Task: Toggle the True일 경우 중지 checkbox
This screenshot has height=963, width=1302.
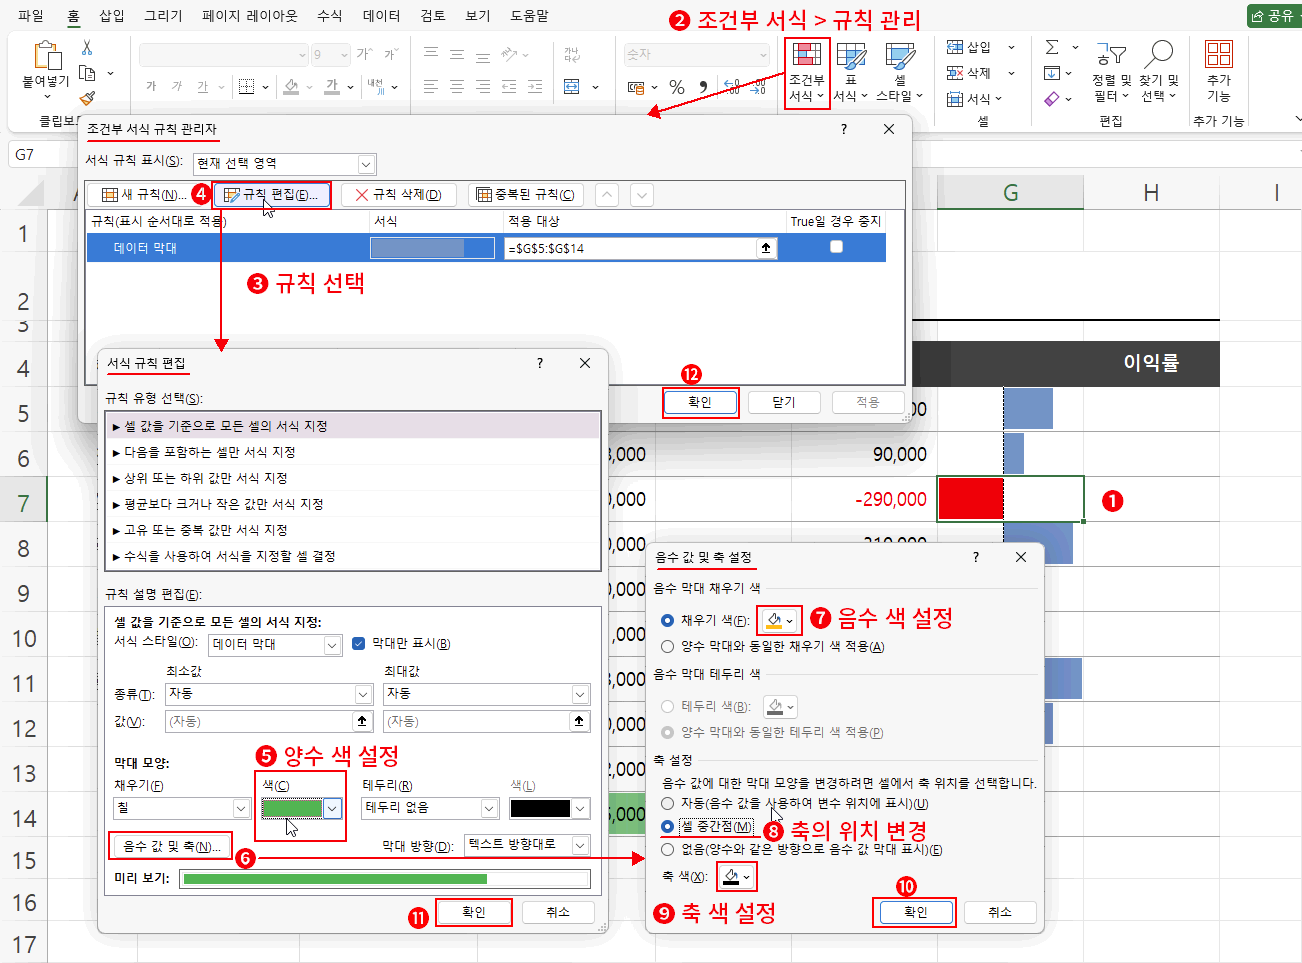Action: click(837, 247)
